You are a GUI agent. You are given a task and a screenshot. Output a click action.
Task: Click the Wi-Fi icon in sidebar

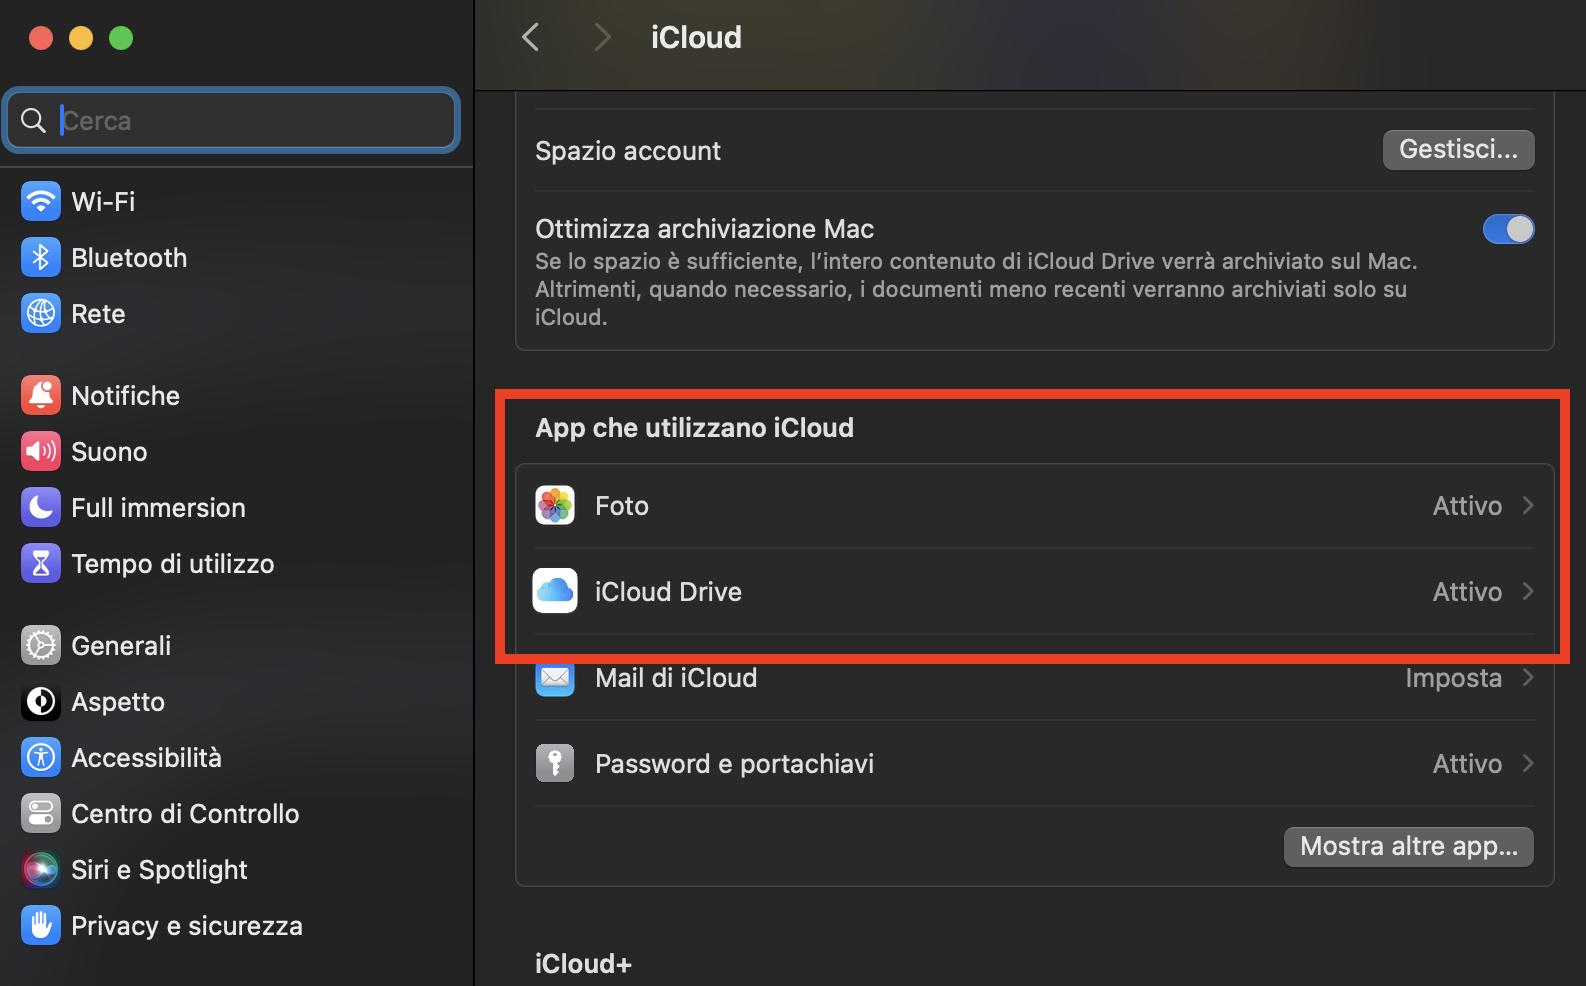(x=41, y=201)
